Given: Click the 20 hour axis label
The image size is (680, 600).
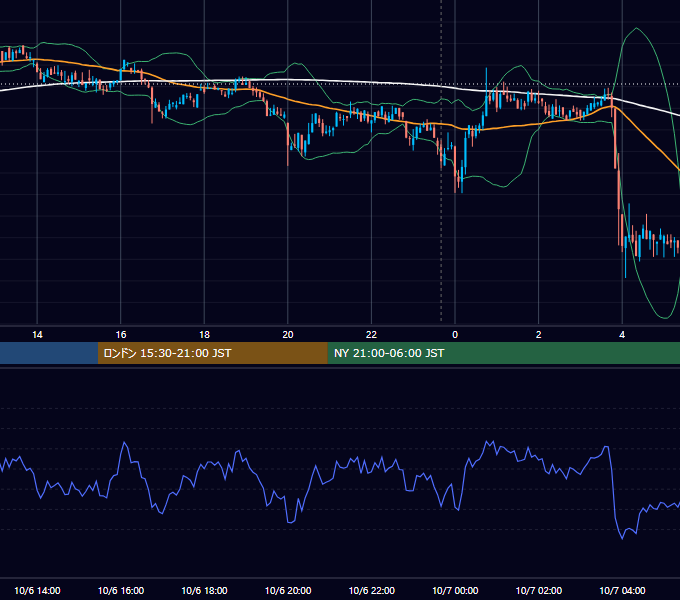Looking at the screenshot, I should click(288, 335).
